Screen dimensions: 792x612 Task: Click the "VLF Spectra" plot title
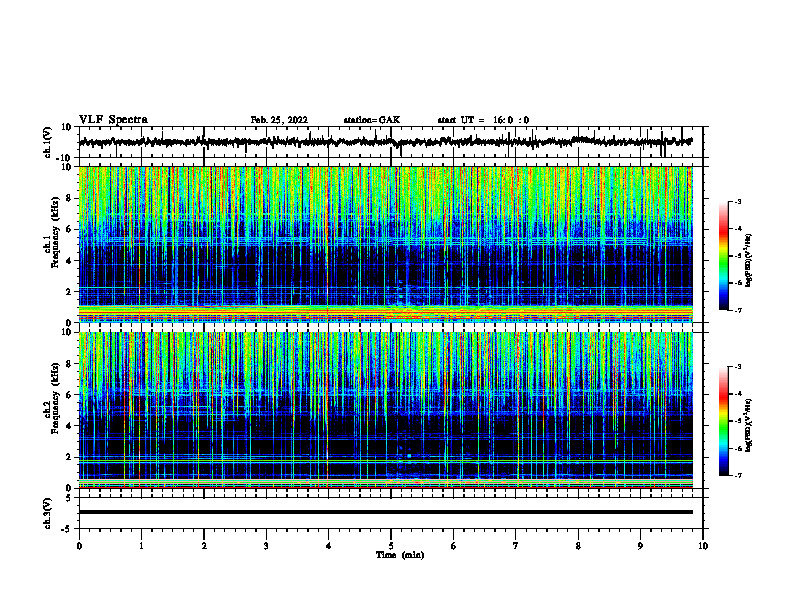pyautogui.click(x=113, y=120)
